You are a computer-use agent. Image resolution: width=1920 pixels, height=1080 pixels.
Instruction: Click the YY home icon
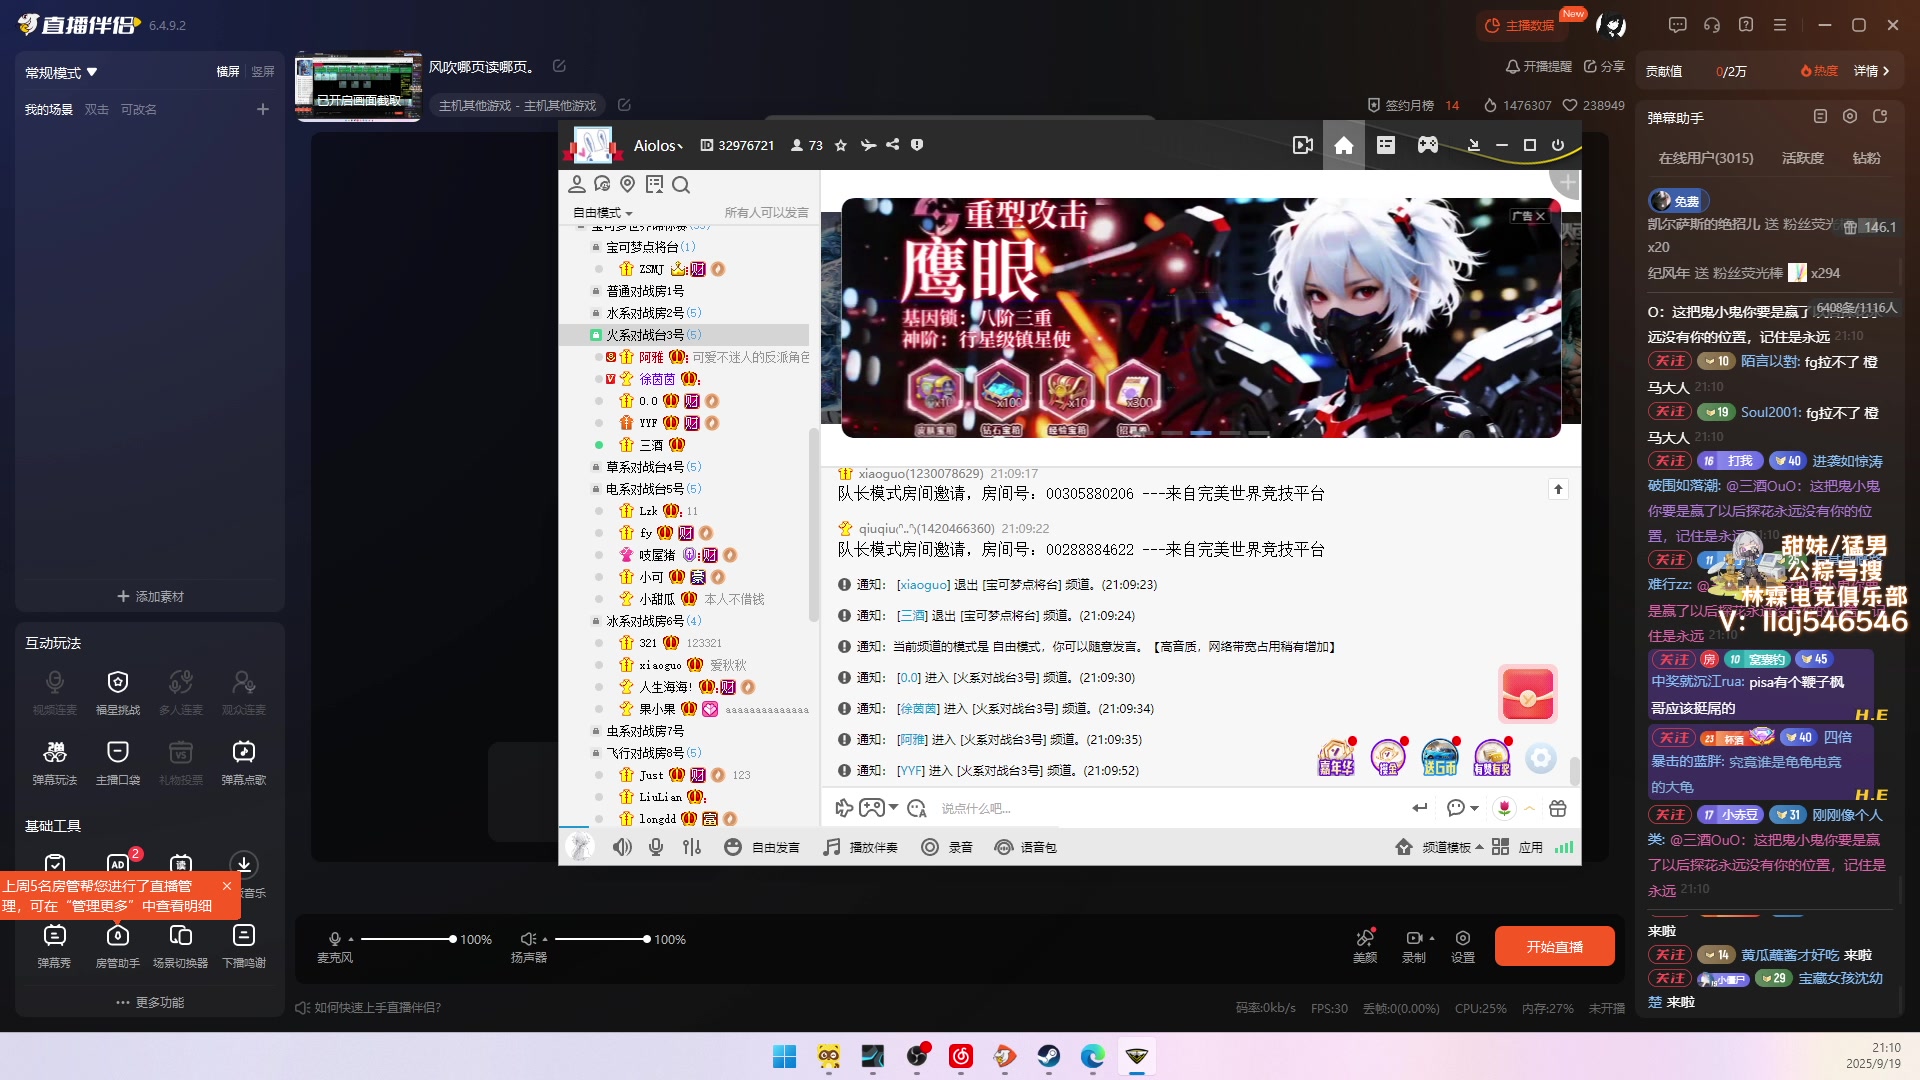[x=1343, y=145]
